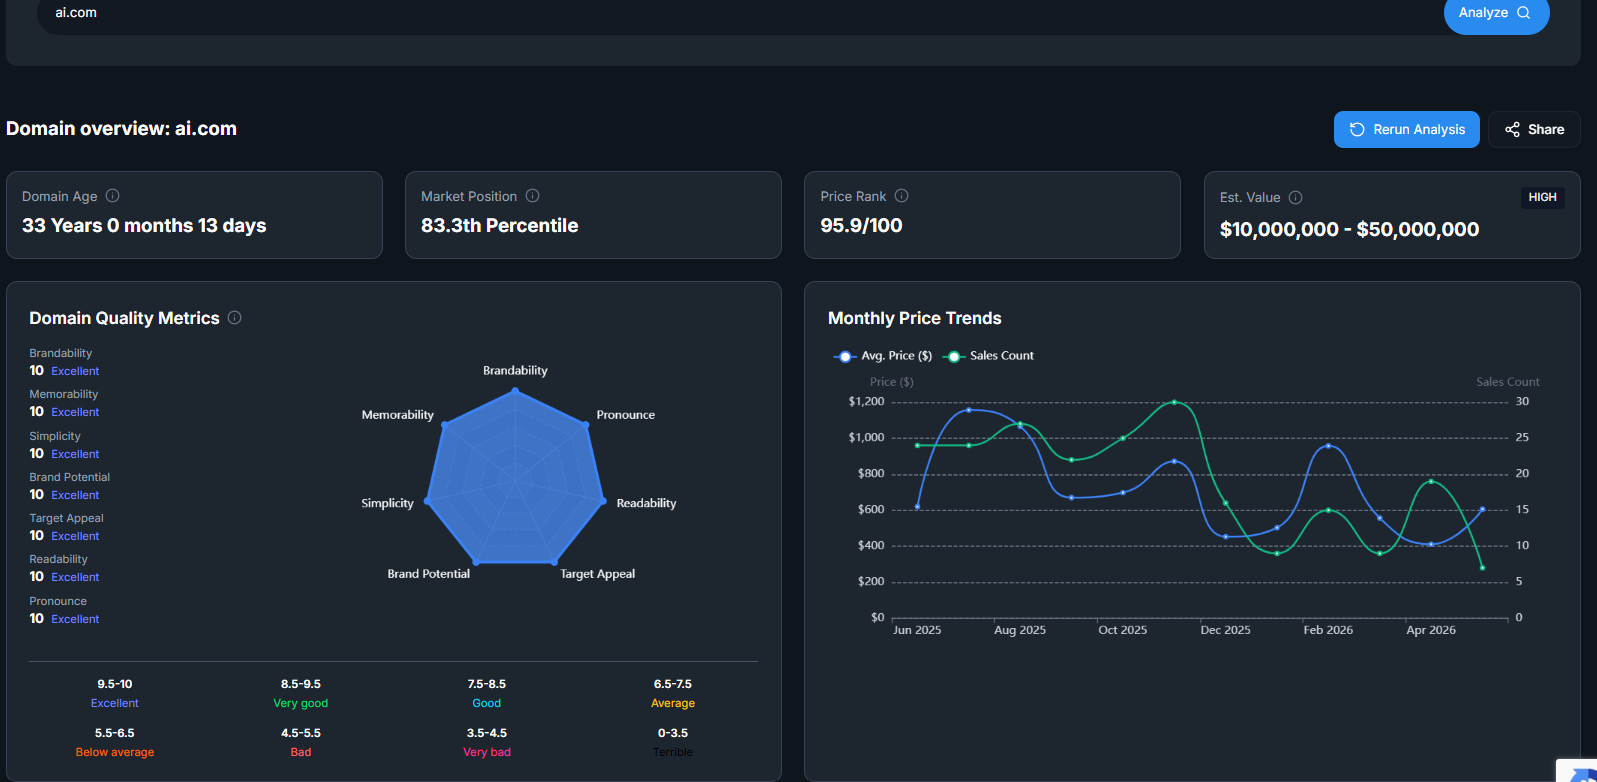This screenshot has height=782, width=1597.
Task: Click "Excellent" under Brandability in the metrics list
Action: click(75, 371)
